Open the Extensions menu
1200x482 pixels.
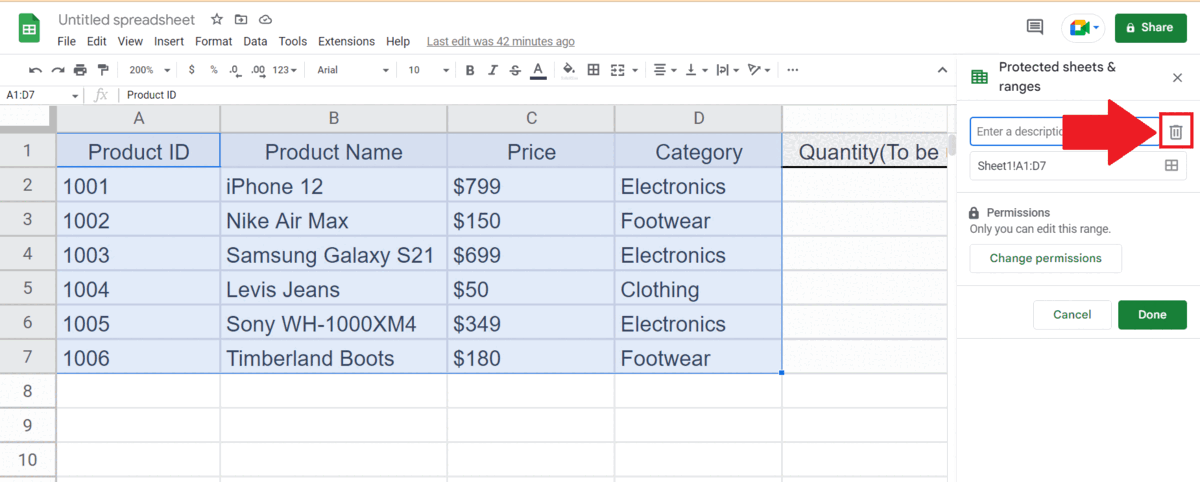point(346,41)
